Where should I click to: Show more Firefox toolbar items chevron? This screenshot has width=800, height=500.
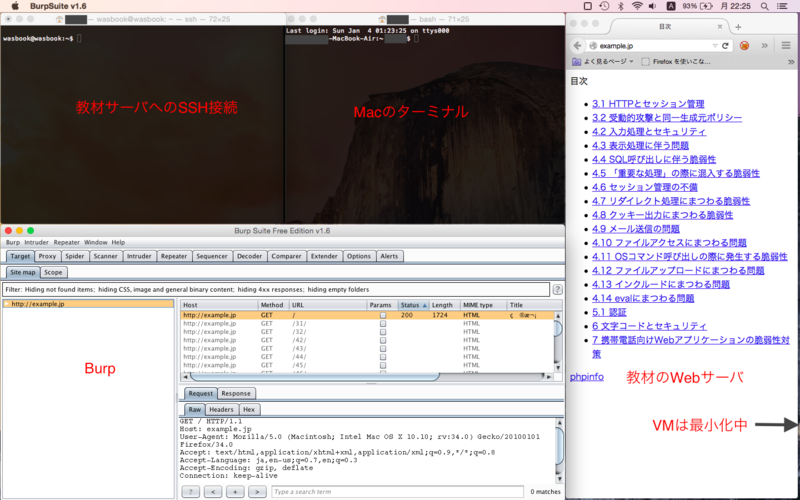[x=764, y=46]
